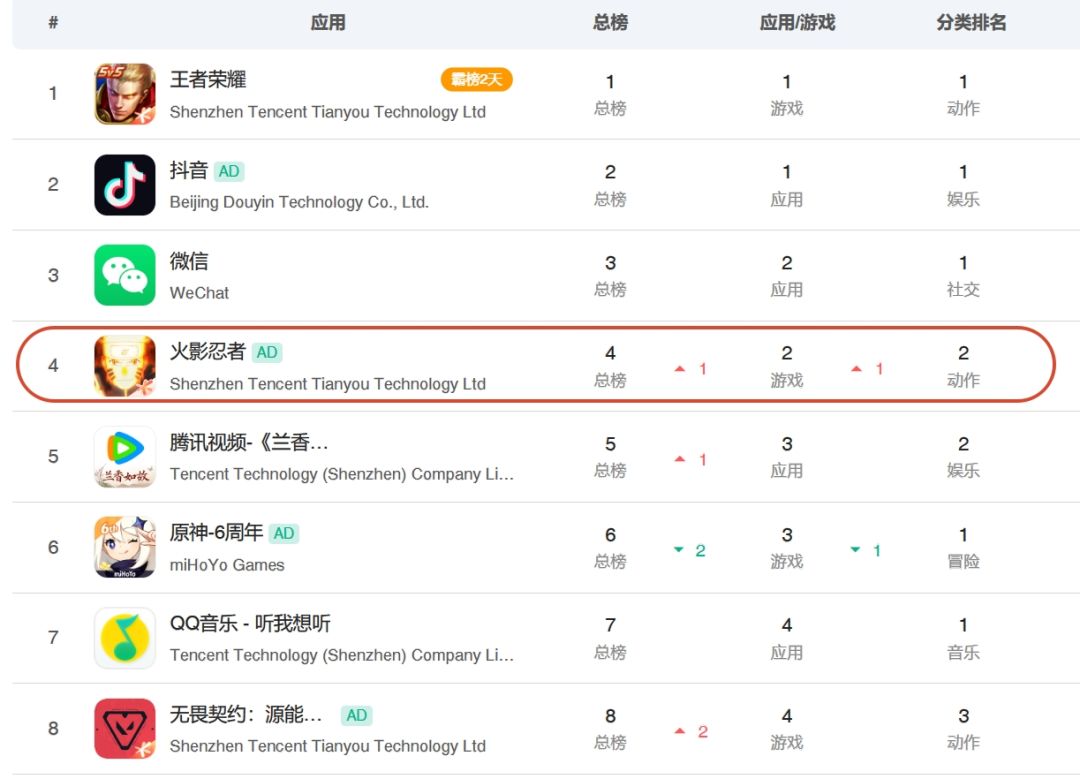Click the red up arrow in 火影忍者 总榜
This screenshot has width=1080, height=779.
pos(680,369)
